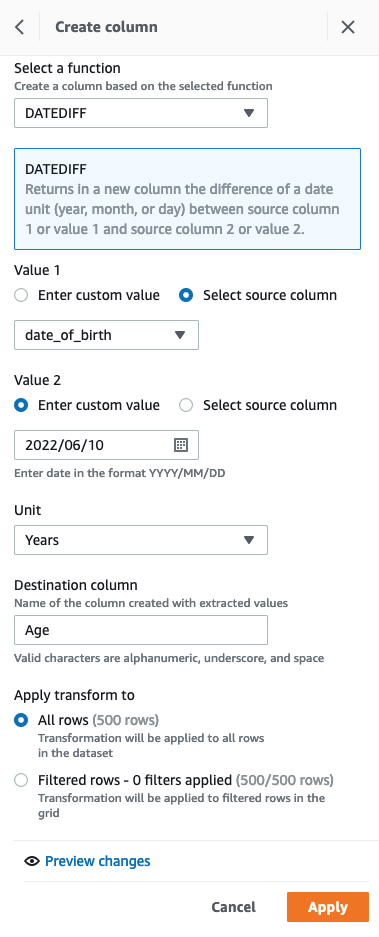Choose the All rows radio option
Image resolution: width=379 pixels, height=937 pixels.
(x=21, y=720)
